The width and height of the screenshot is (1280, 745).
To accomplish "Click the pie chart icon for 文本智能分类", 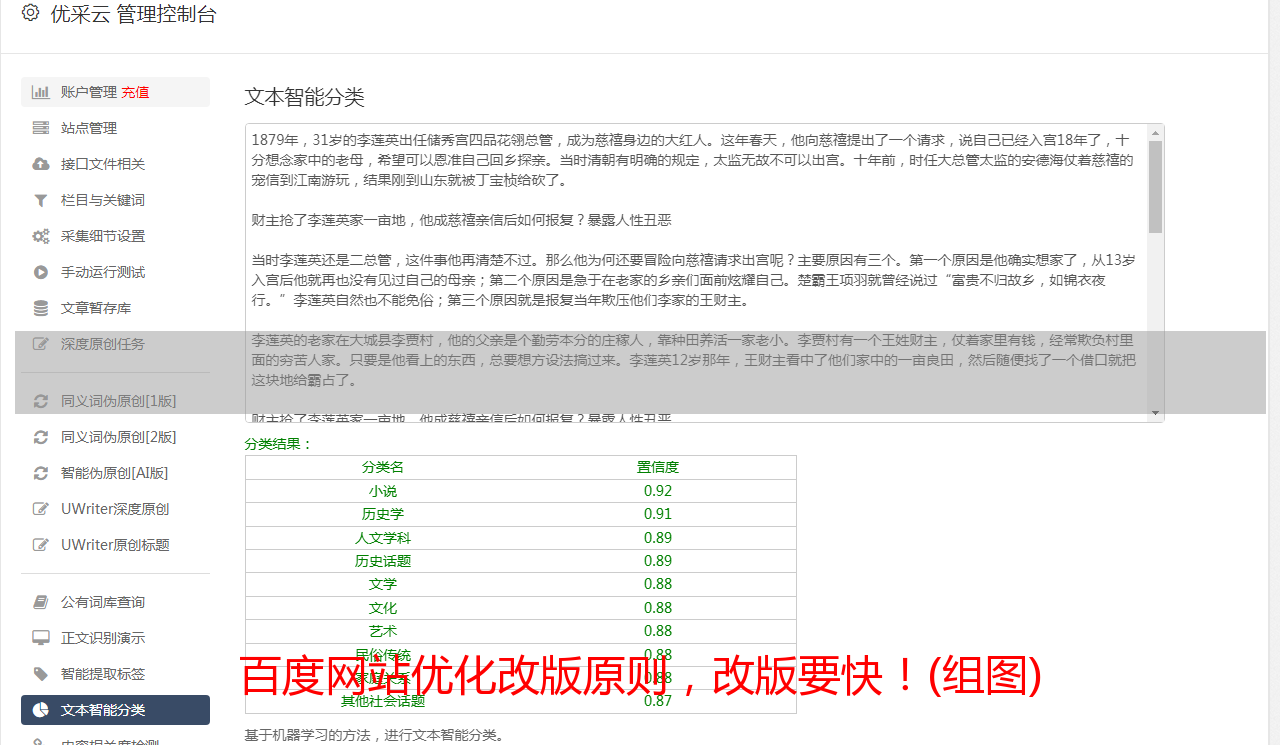I will [41, 710].
